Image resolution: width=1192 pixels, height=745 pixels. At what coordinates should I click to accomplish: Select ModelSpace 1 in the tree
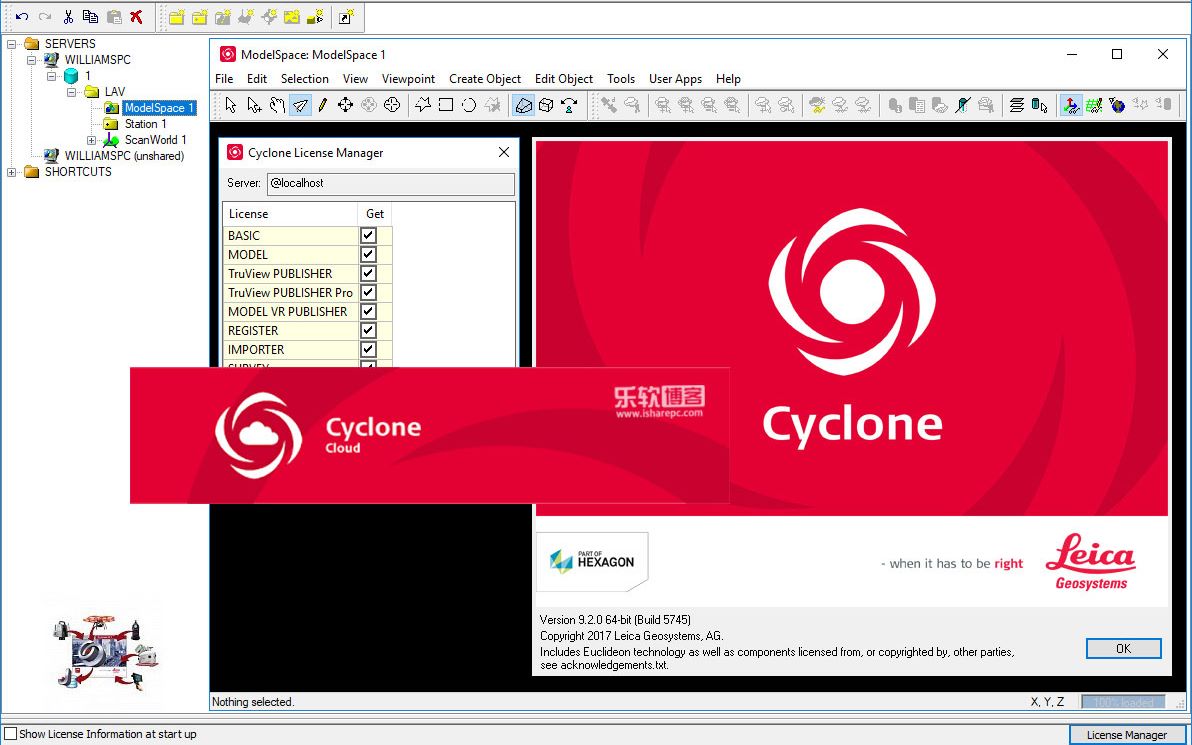pos(159,108)
